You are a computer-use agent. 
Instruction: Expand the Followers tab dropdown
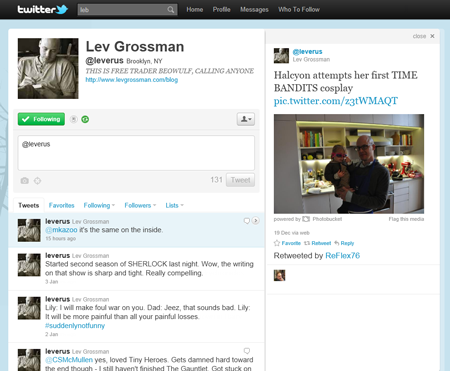140,205
